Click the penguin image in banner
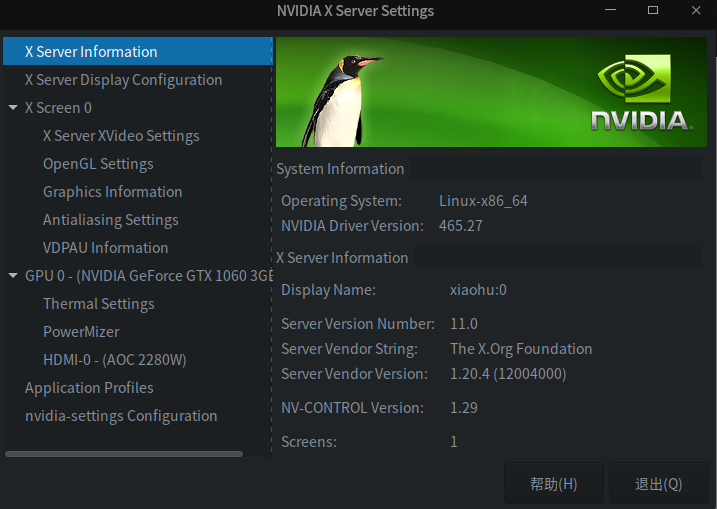The width and height of the screenshot is (717, 509). pos(340,95)
